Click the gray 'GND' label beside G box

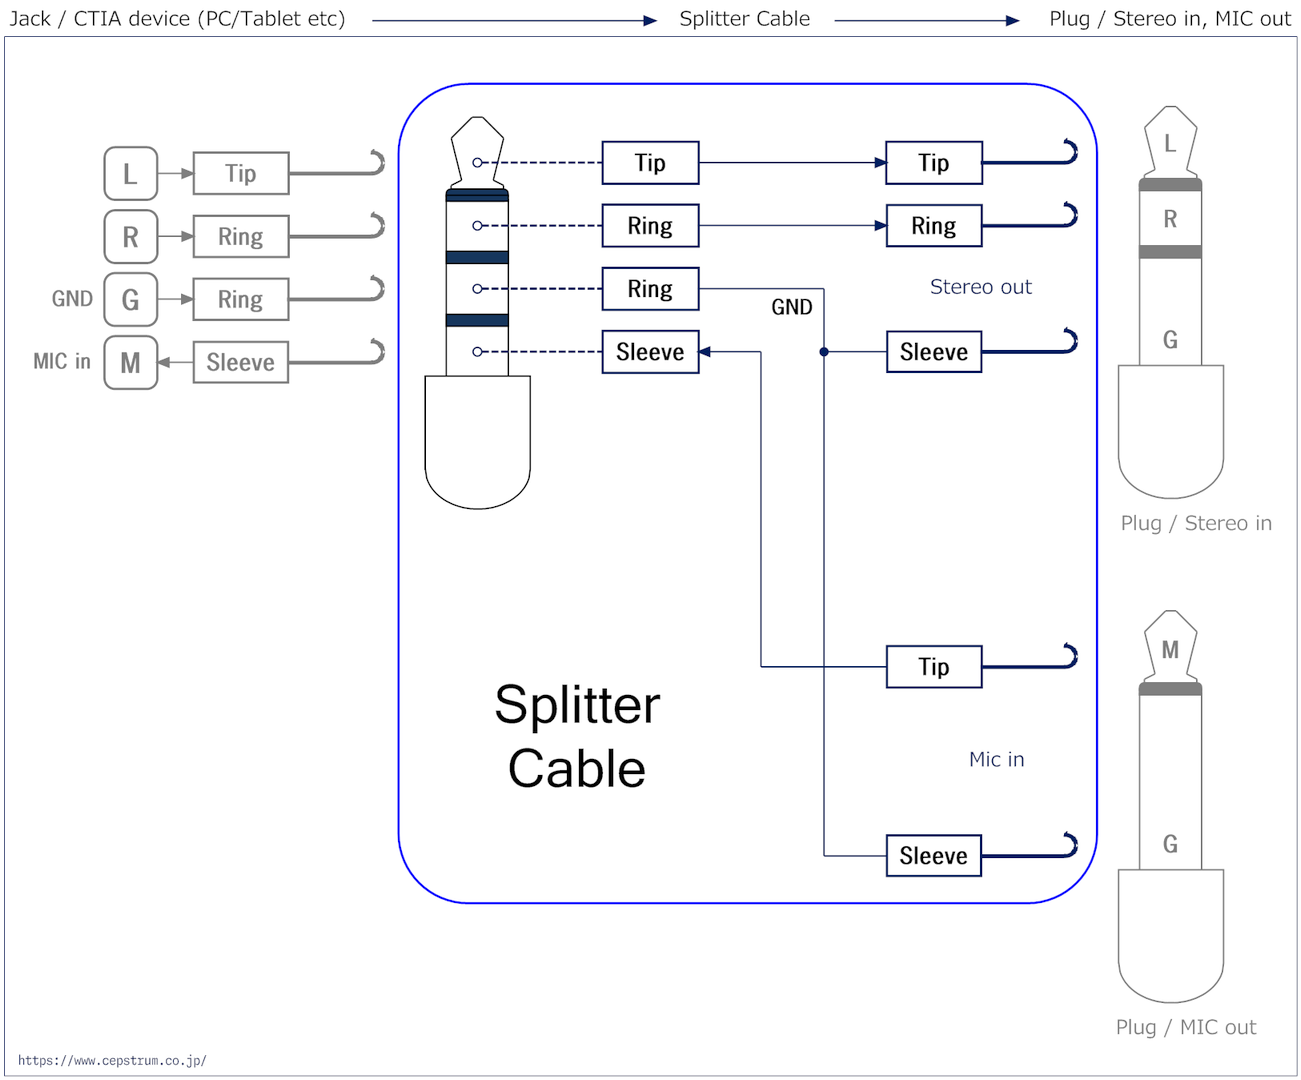[x=72, y=299]
